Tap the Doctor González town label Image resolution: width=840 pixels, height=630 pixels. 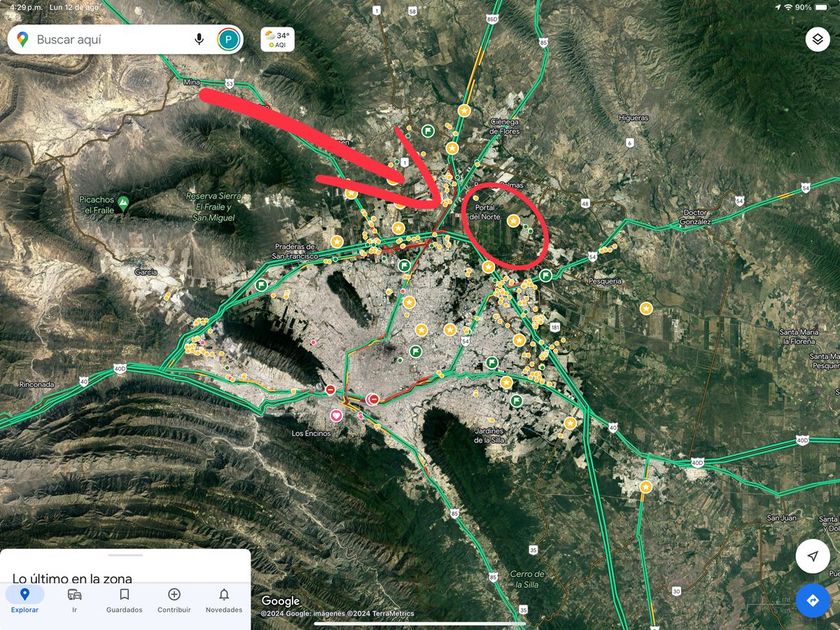pyautogui.click(x=695, y=217)
